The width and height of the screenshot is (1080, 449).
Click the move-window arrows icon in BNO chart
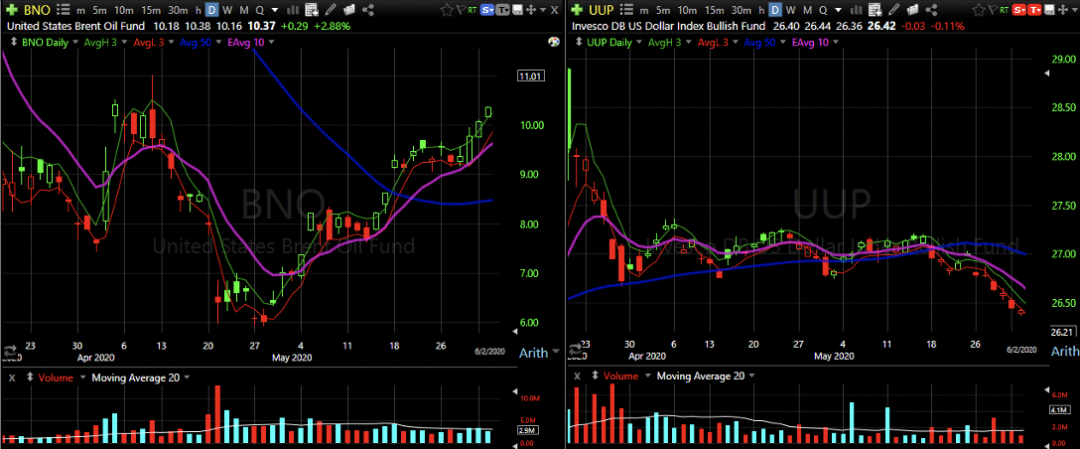(531, 10)
